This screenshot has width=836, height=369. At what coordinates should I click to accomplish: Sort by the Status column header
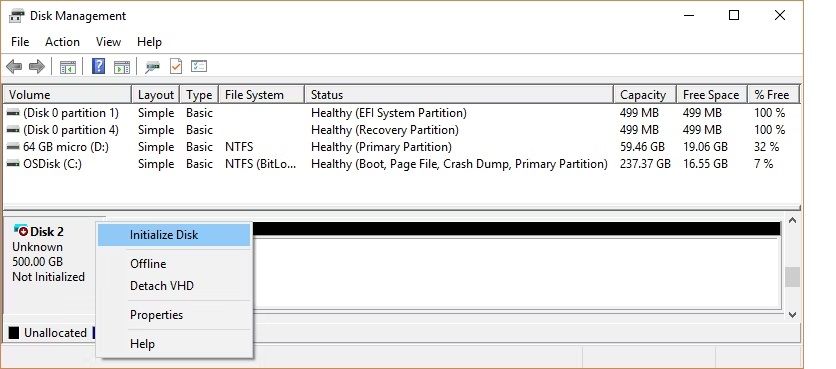[459, 95]
